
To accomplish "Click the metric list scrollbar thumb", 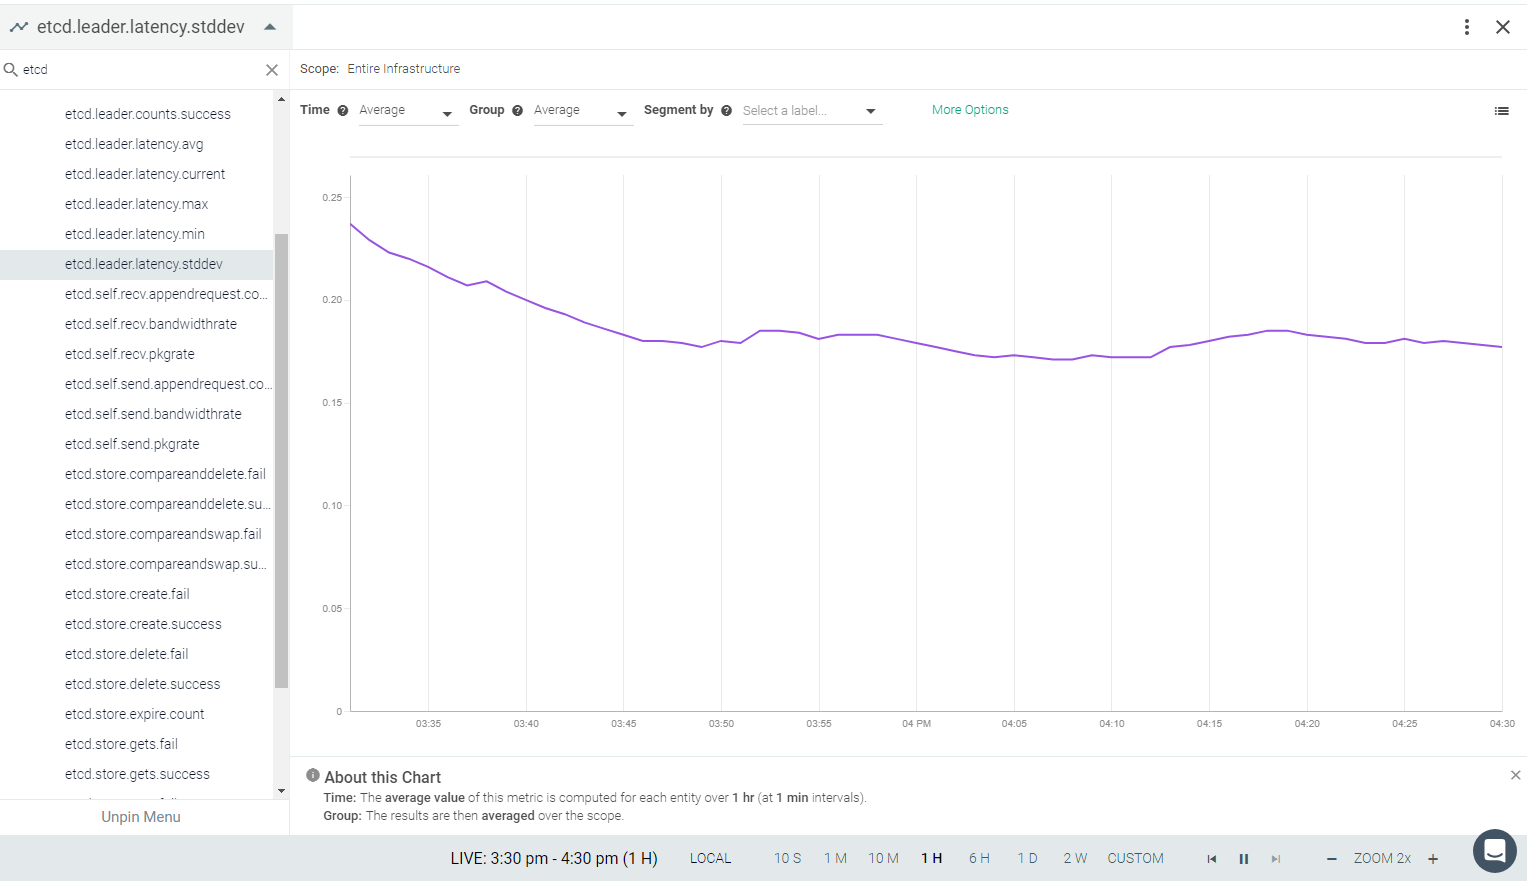I will coord(281,461).
